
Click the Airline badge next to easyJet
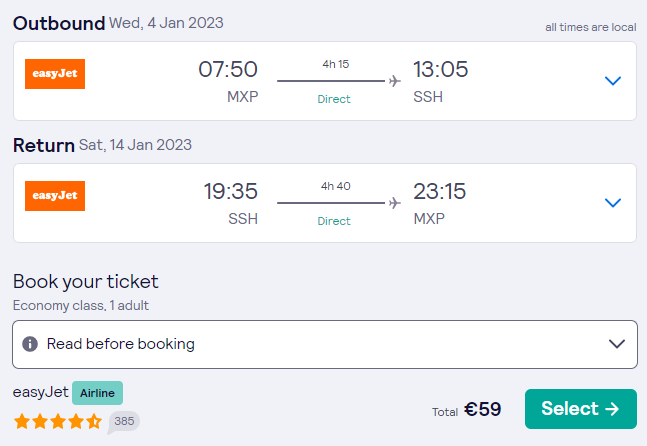tap(97, 393)
